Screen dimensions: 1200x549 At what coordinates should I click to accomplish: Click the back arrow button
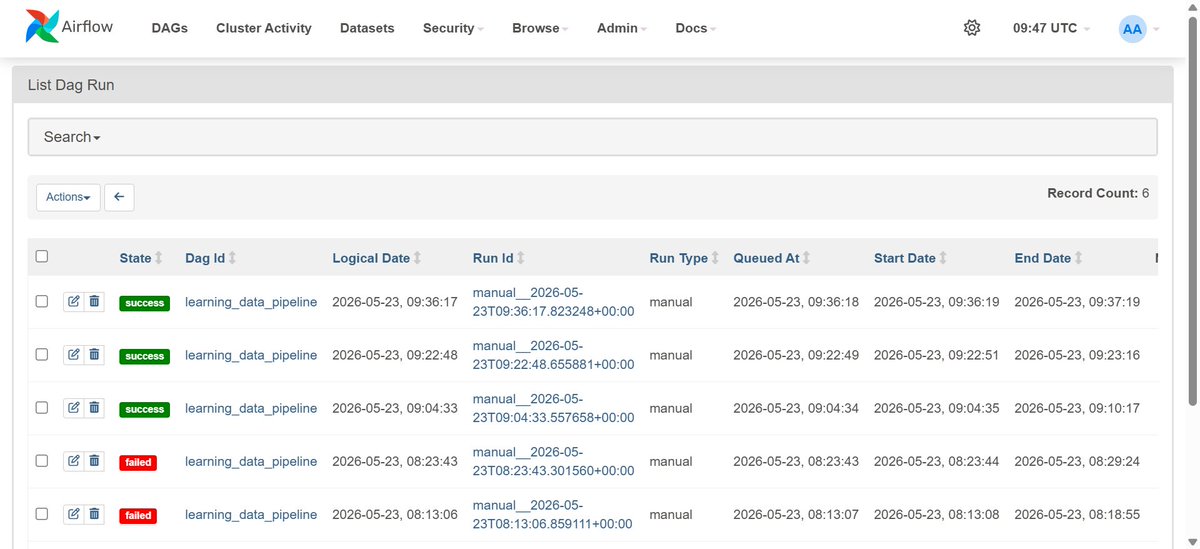pyautogui.click(x=119, y=197)
